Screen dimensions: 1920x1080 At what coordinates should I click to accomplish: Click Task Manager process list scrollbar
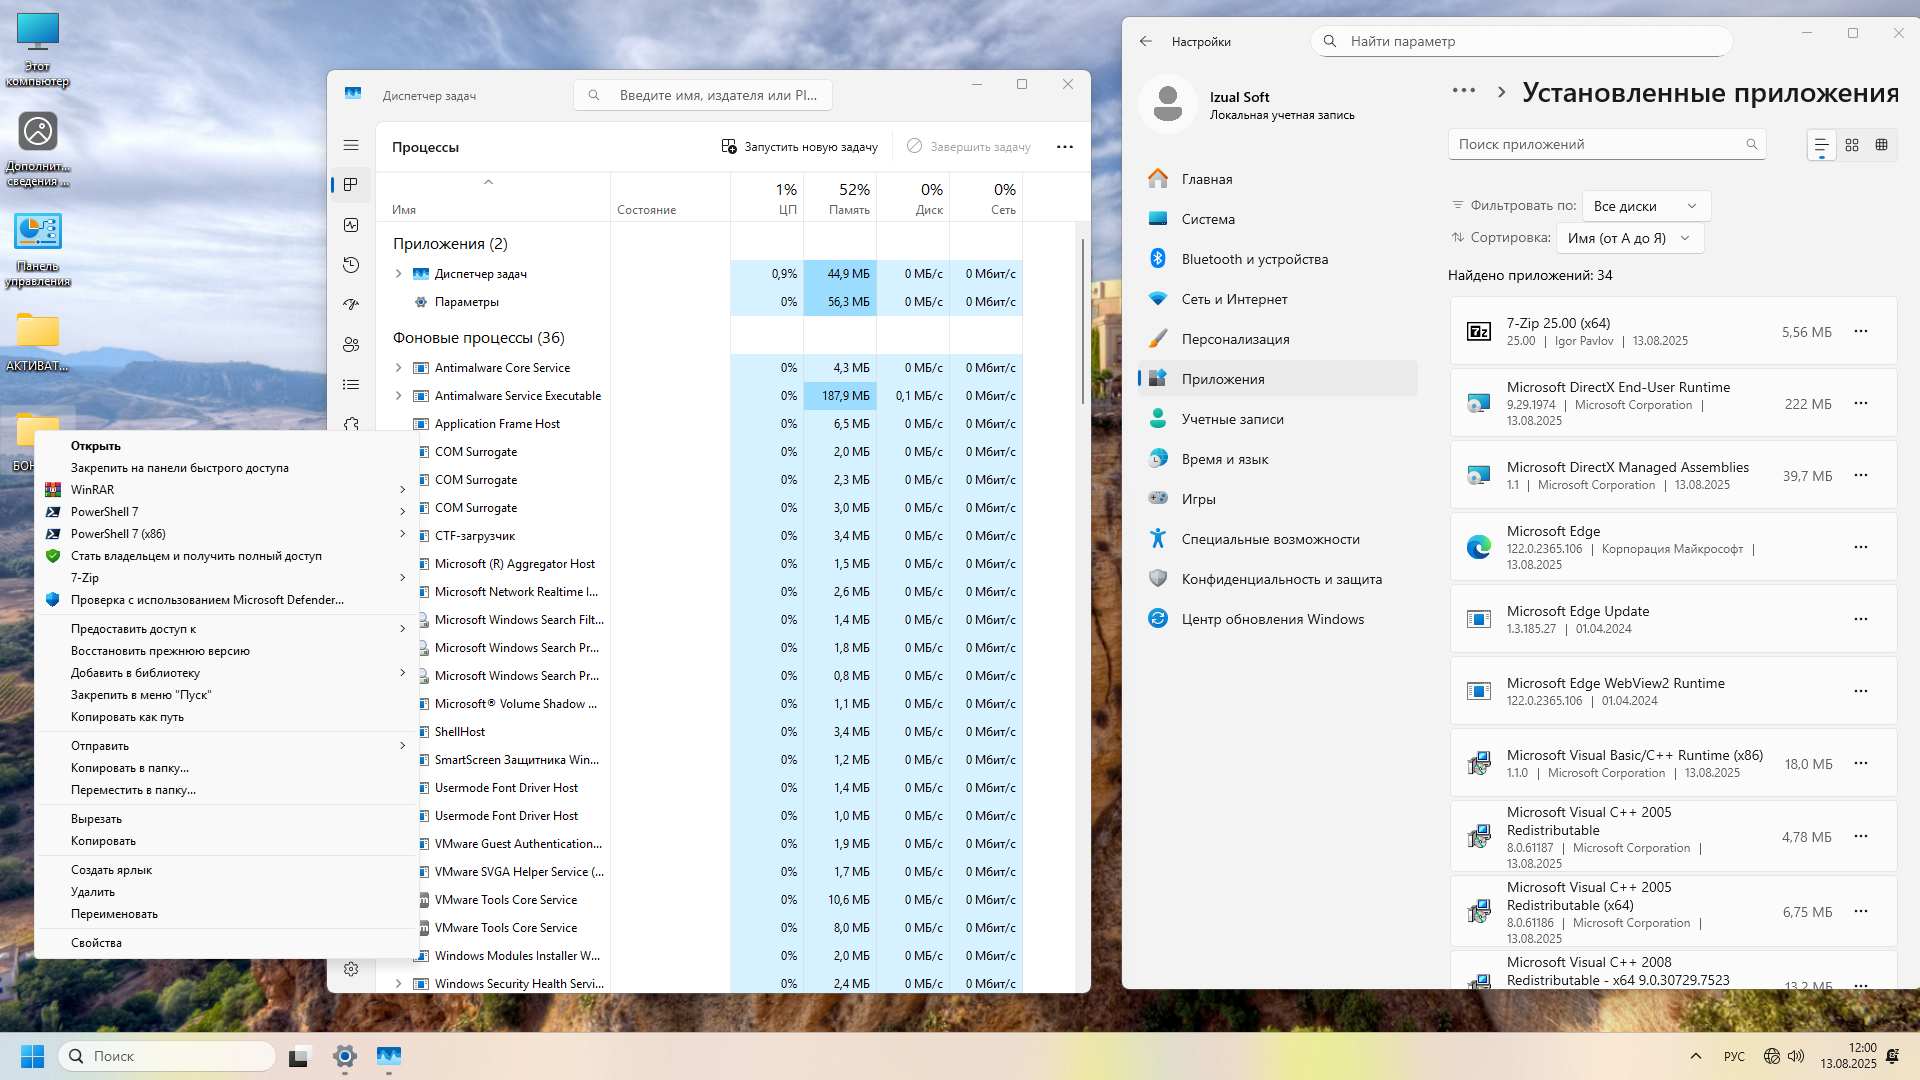1083,320
